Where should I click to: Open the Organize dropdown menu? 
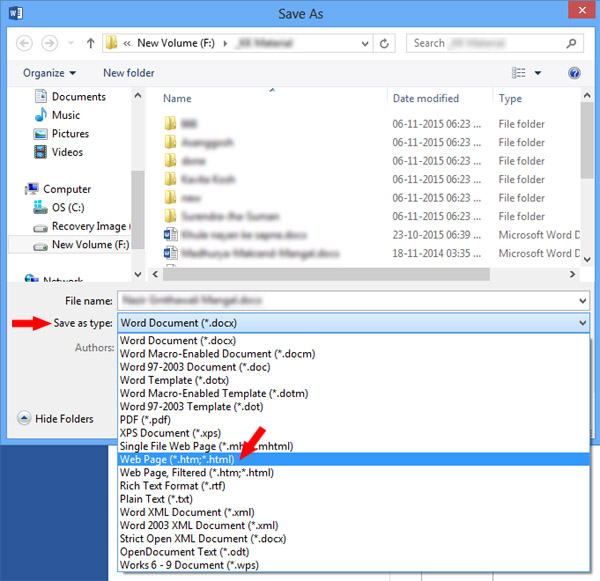click(x=49, y=73)
